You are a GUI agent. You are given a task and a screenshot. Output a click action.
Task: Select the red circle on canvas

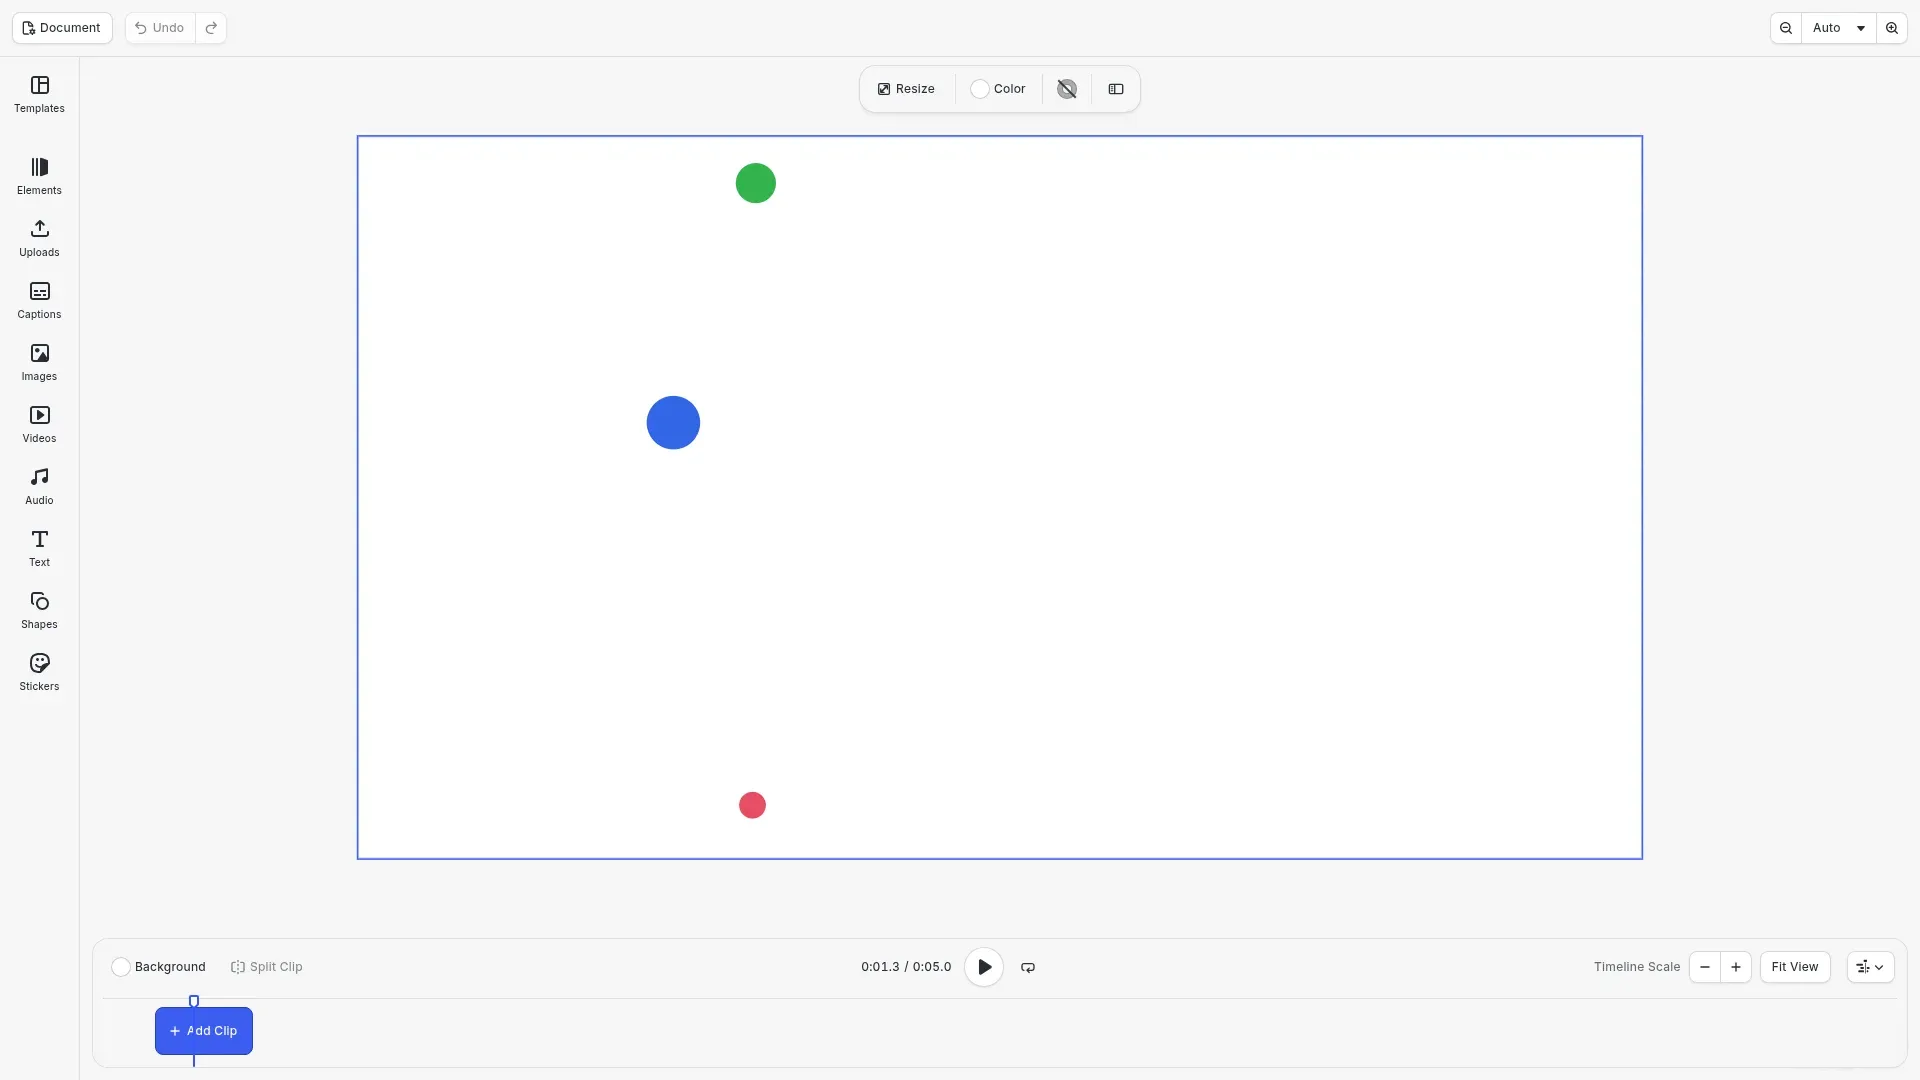(x=752, y=805)
